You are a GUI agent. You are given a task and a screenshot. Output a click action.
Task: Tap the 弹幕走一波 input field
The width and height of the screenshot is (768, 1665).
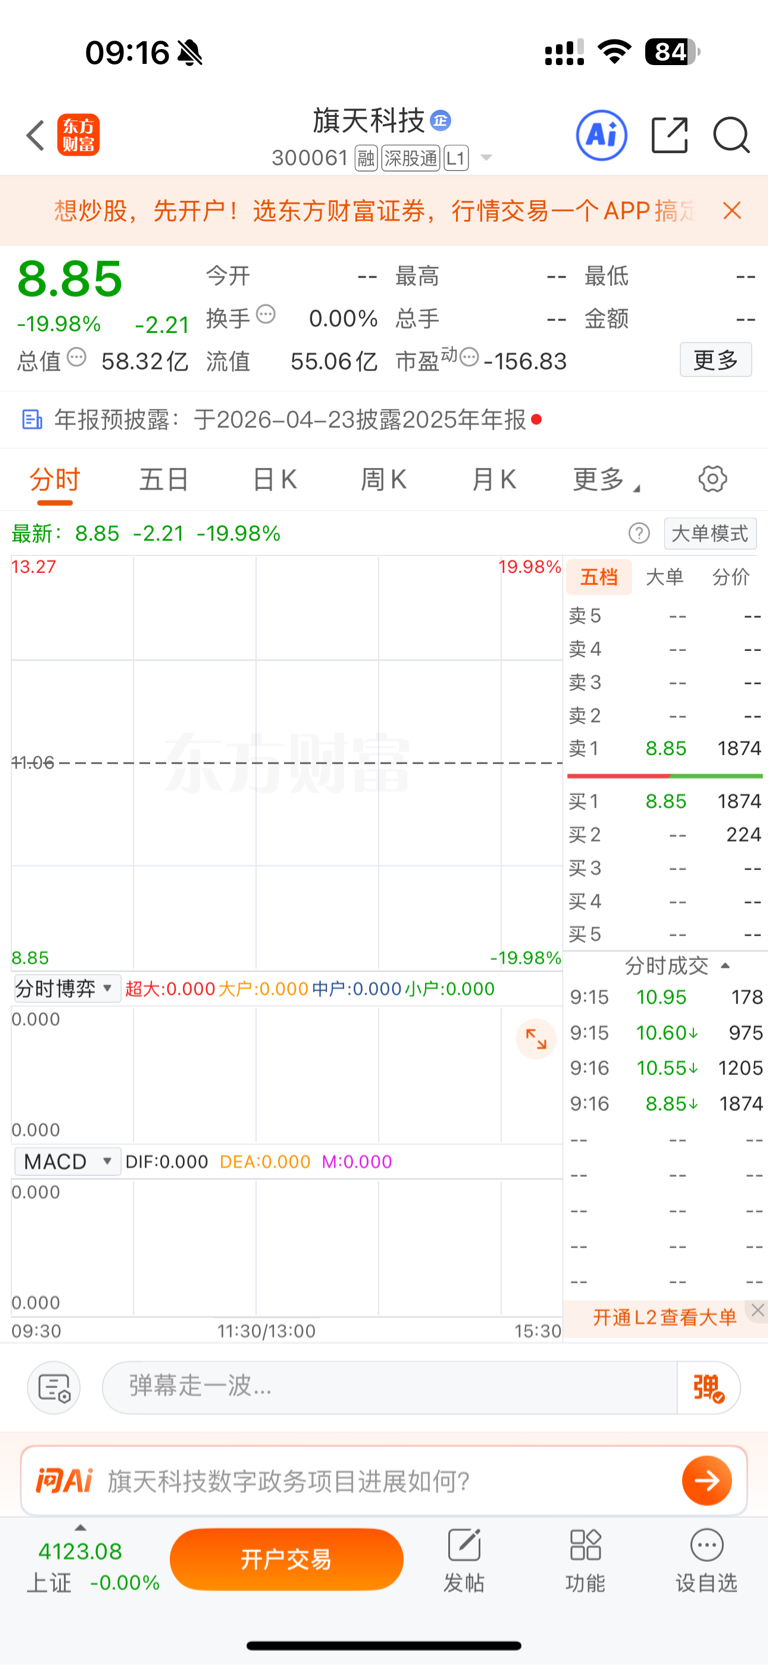(x=390, y=1387)
